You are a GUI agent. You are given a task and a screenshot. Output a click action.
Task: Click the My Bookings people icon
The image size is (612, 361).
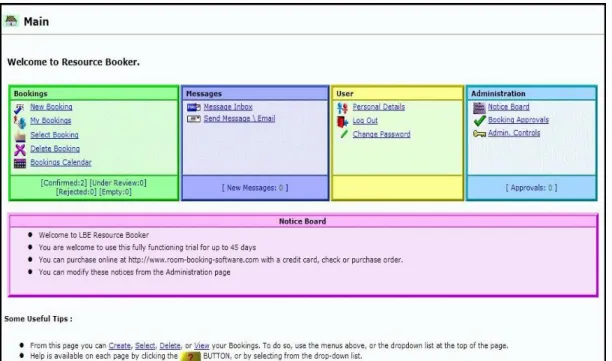pos(20,122)
